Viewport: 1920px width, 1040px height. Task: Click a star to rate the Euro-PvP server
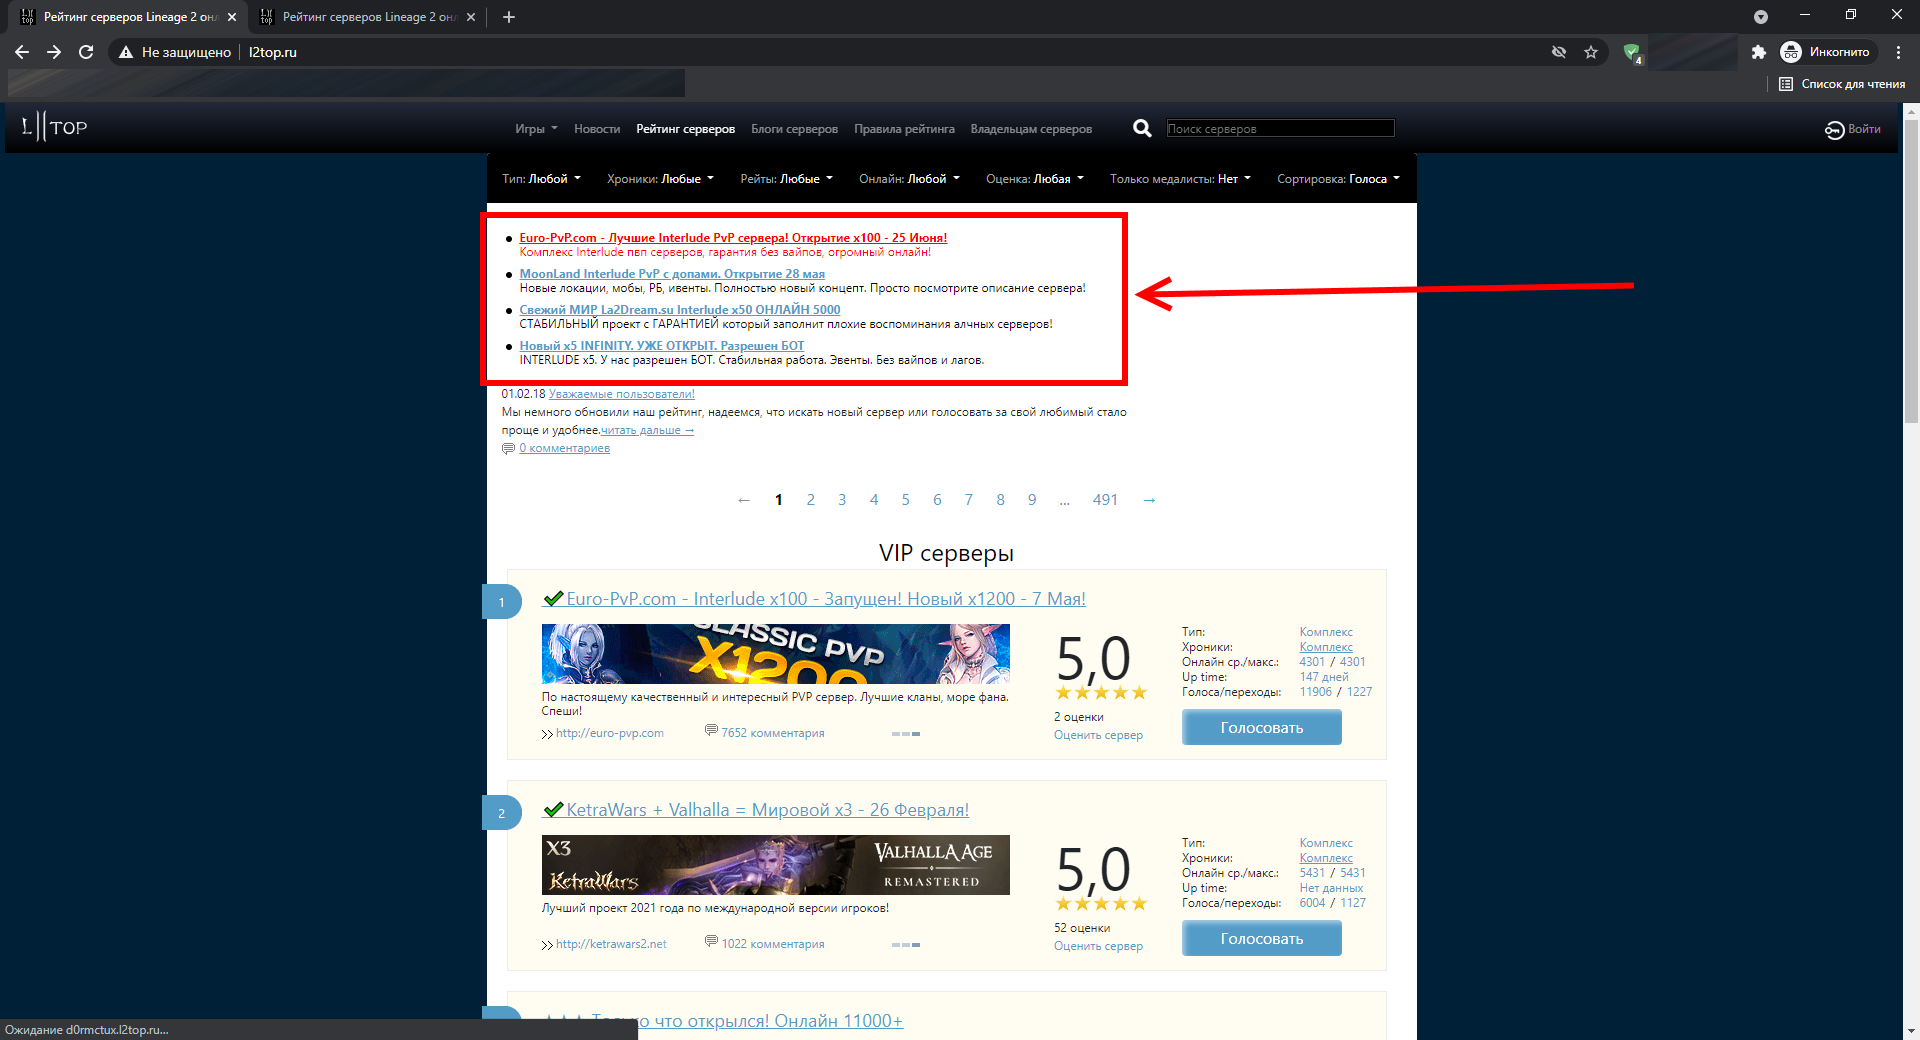[1100, 692]
